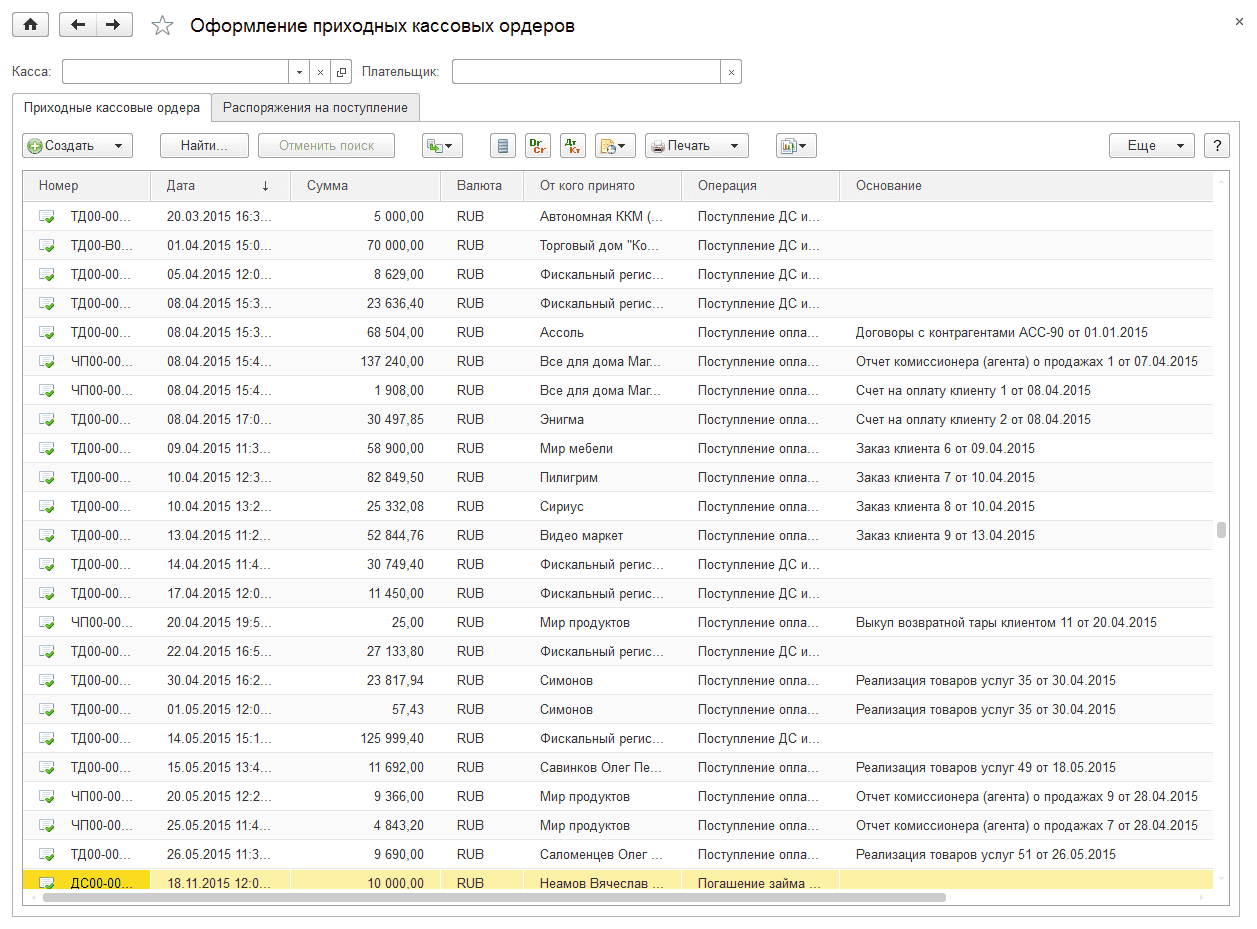The height and width of the screenshot is (929, 1257).
Task: Click posted-document icon of Ассоль row
Action: [x=46, y=332]
